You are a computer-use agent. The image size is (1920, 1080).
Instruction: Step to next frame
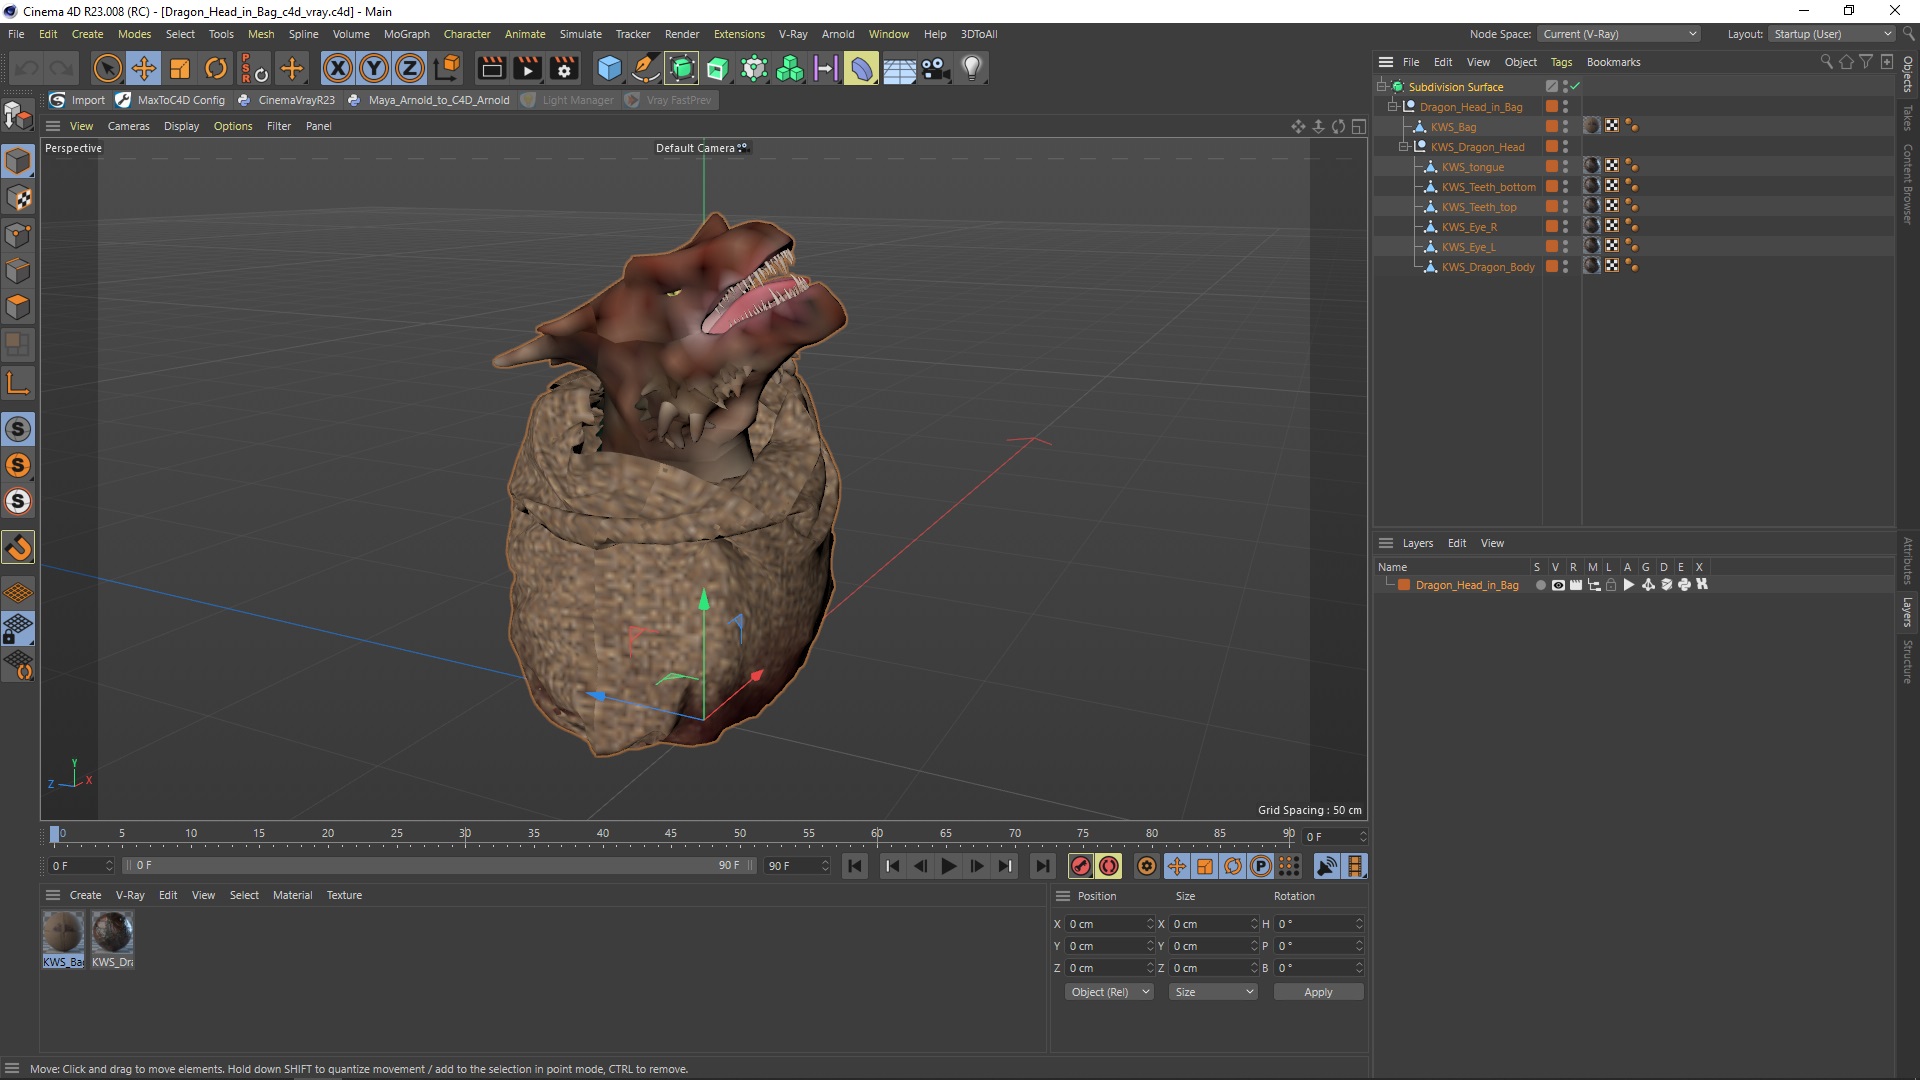(x=977, y=866)
